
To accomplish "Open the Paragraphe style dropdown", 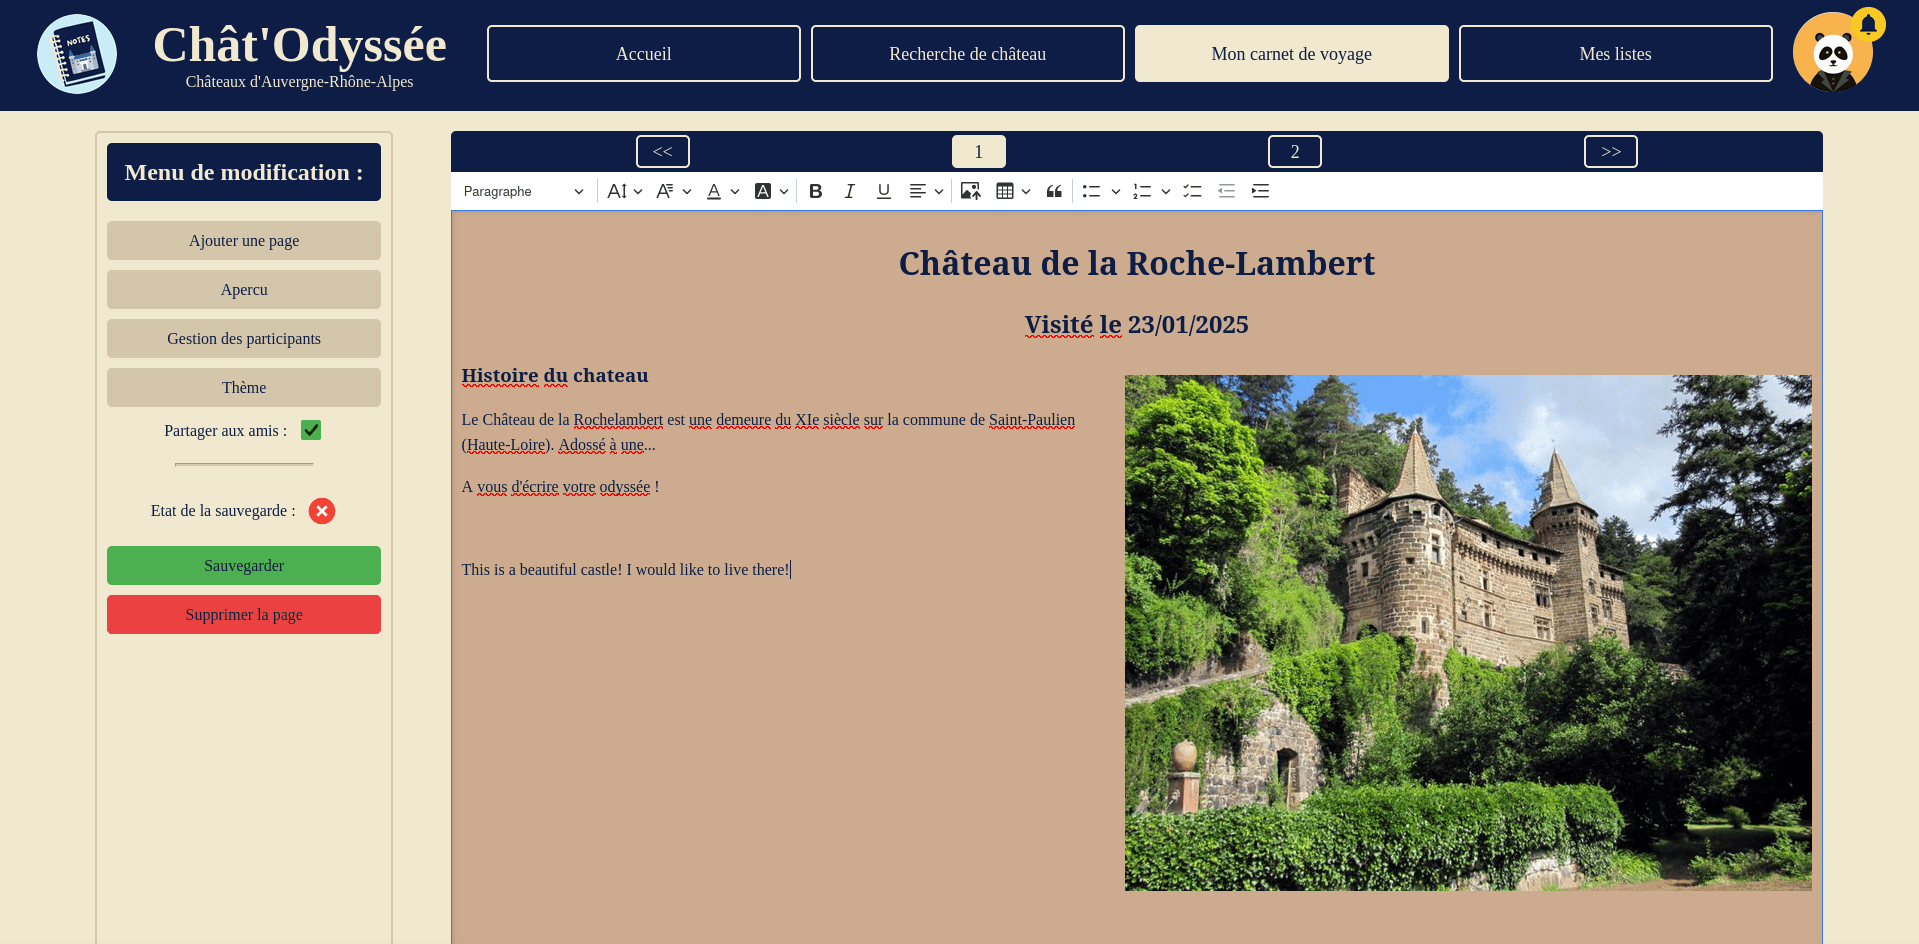I will pos(523,191).
